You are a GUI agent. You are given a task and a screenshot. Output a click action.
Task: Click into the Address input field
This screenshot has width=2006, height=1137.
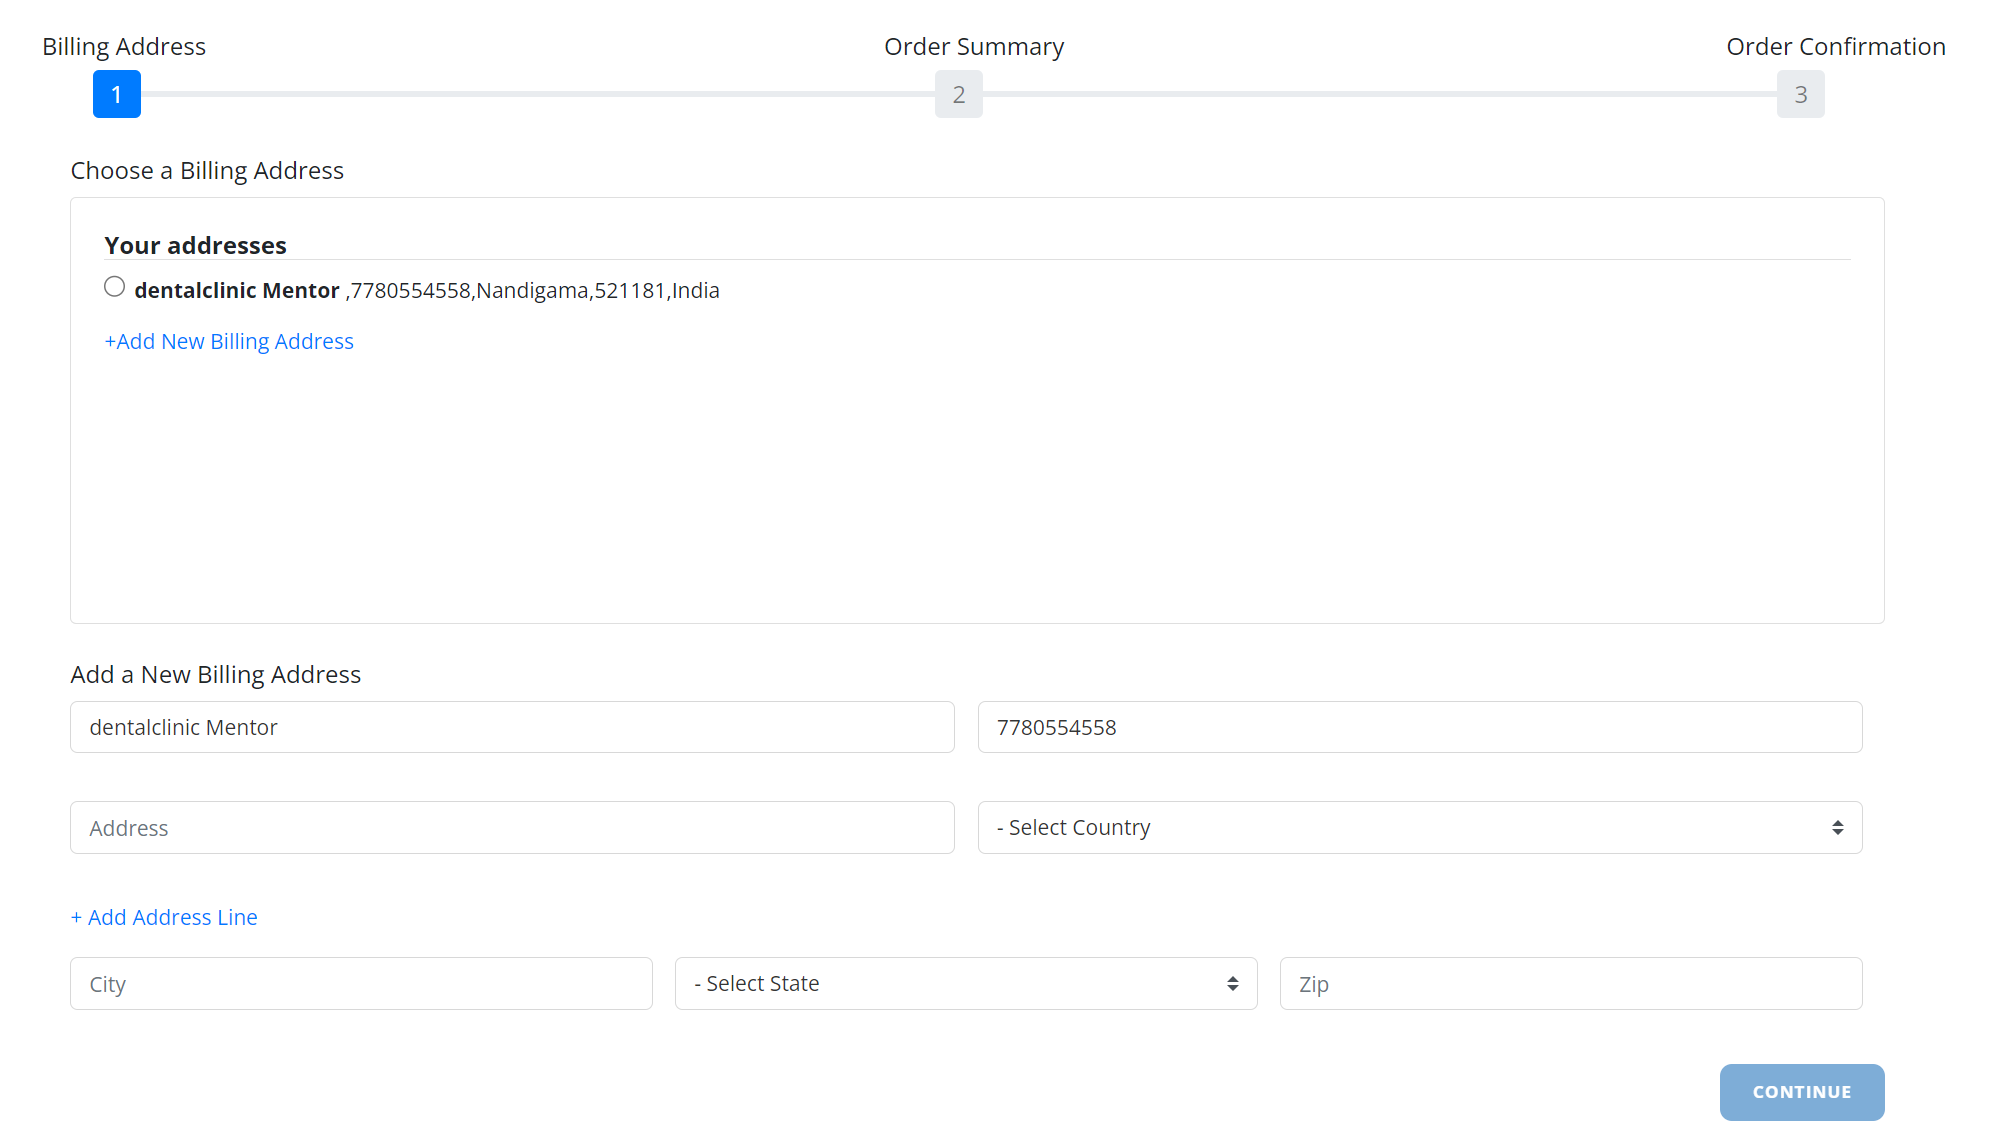[512, 827]
